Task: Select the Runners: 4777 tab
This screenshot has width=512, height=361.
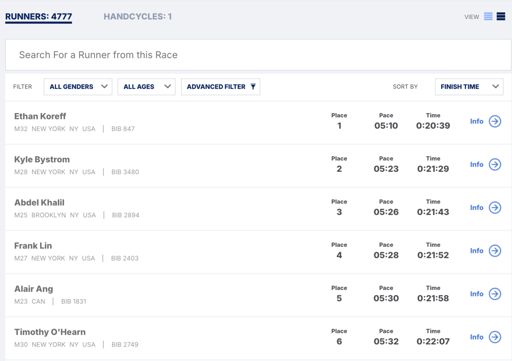Action: 39,17
